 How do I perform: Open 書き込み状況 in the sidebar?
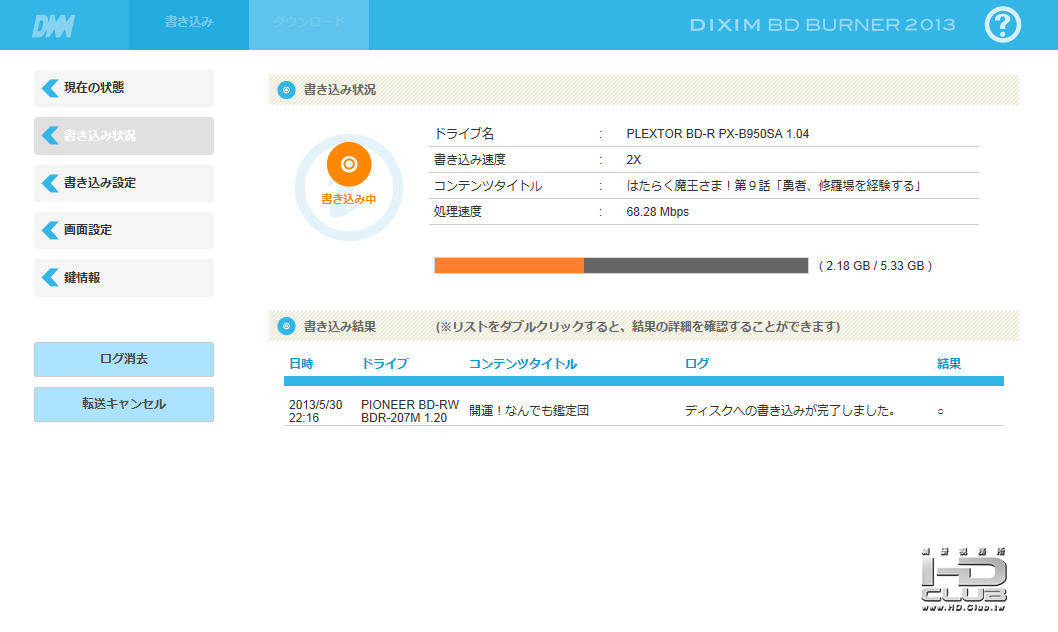tap(124, 136)
